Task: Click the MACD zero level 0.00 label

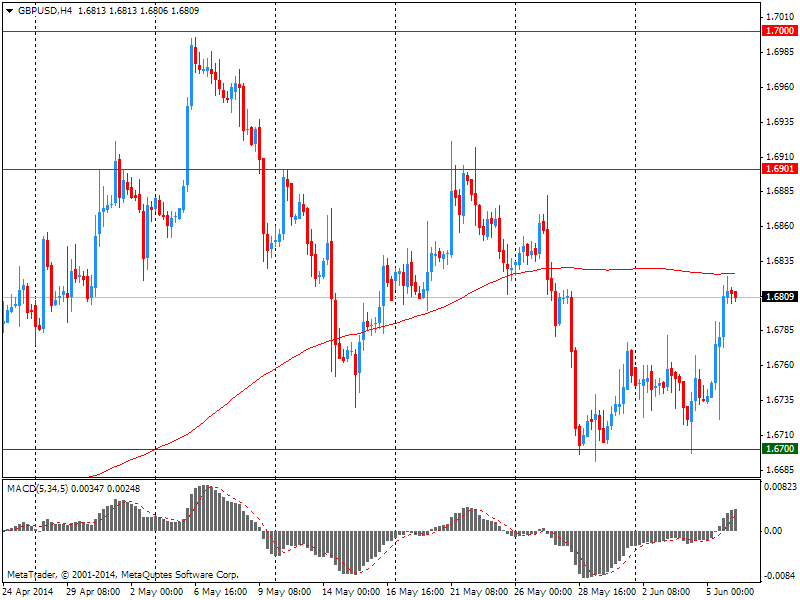Action: (773, 531)
